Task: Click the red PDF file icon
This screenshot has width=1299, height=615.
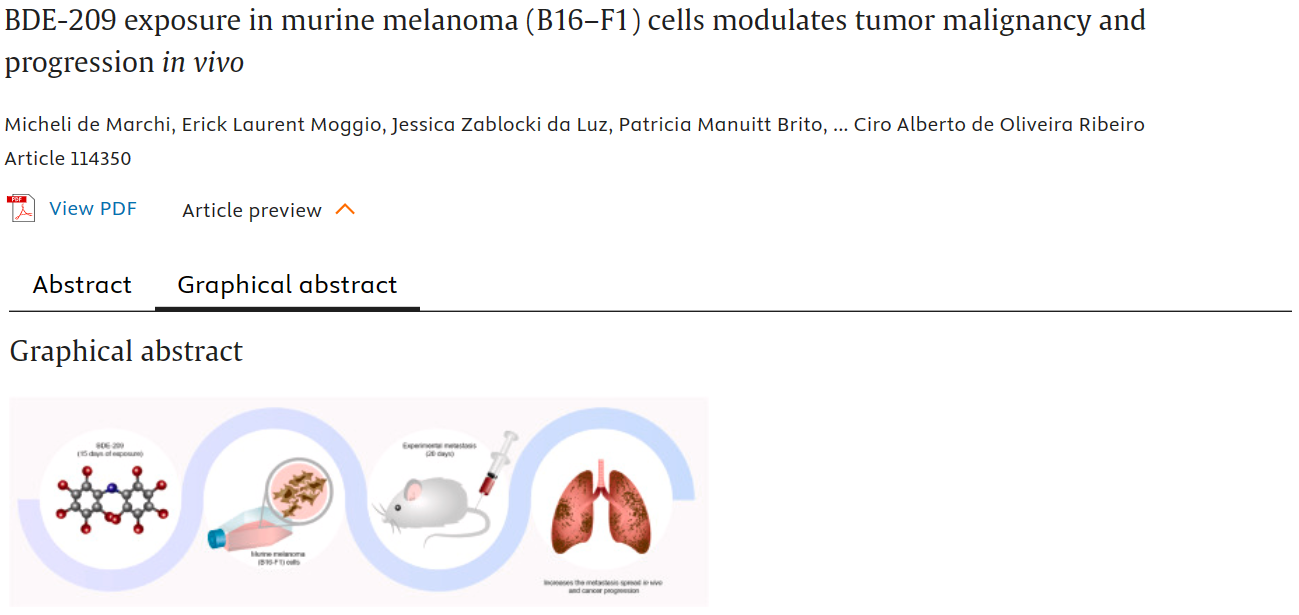Action: (21, 209)
